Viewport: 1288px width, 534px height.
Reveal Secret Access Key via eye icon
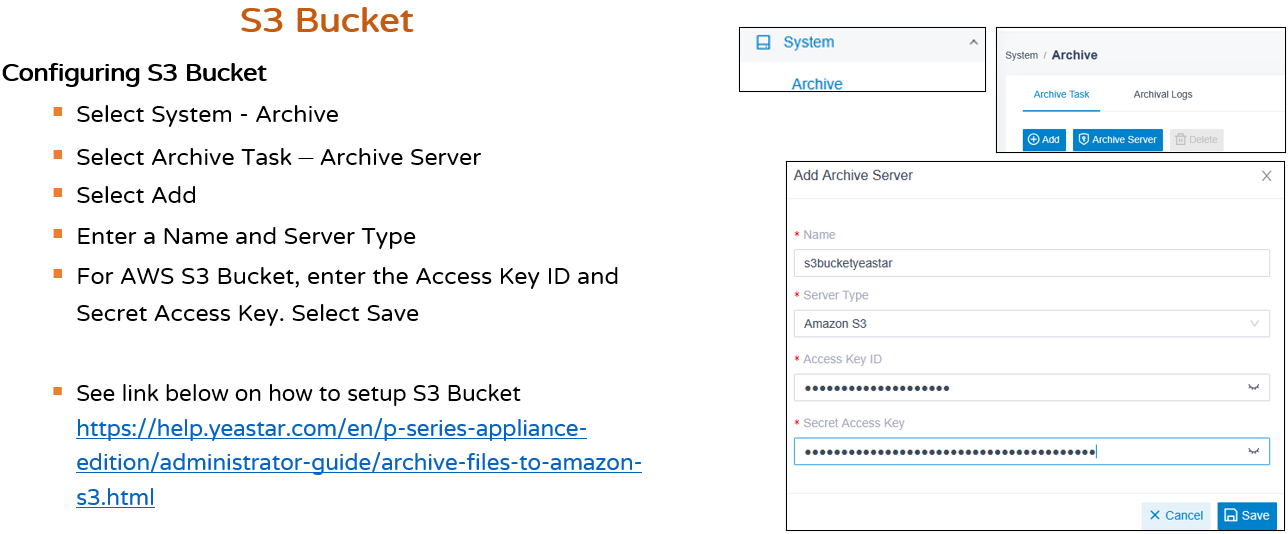(x=1253, y=452)
